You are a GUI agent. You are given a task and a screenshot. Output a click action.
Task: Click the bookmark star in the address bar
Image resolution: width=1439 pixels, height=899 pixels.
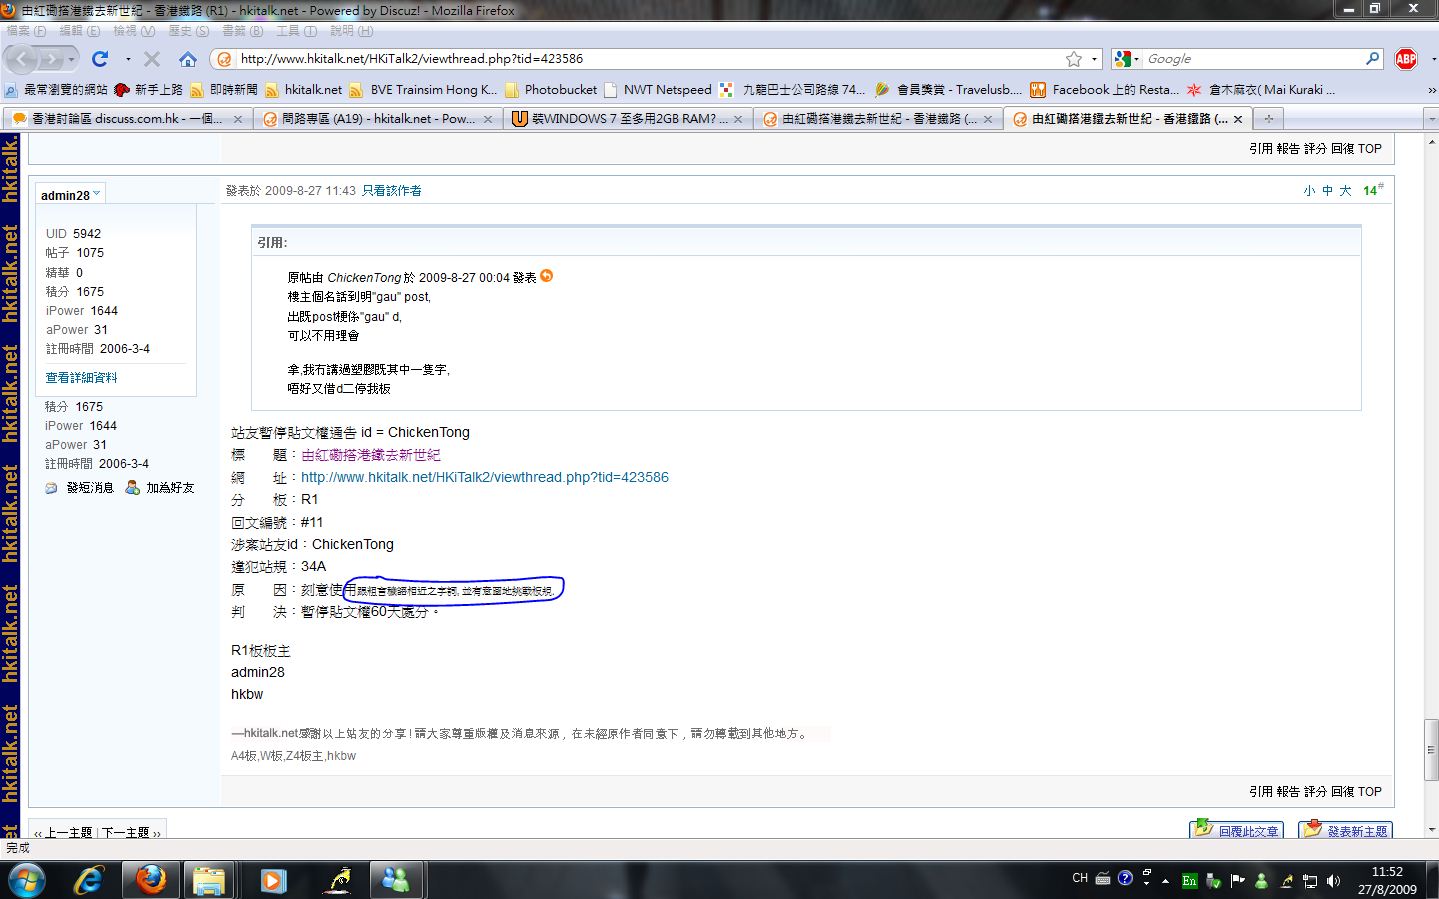pos(1074,59)
